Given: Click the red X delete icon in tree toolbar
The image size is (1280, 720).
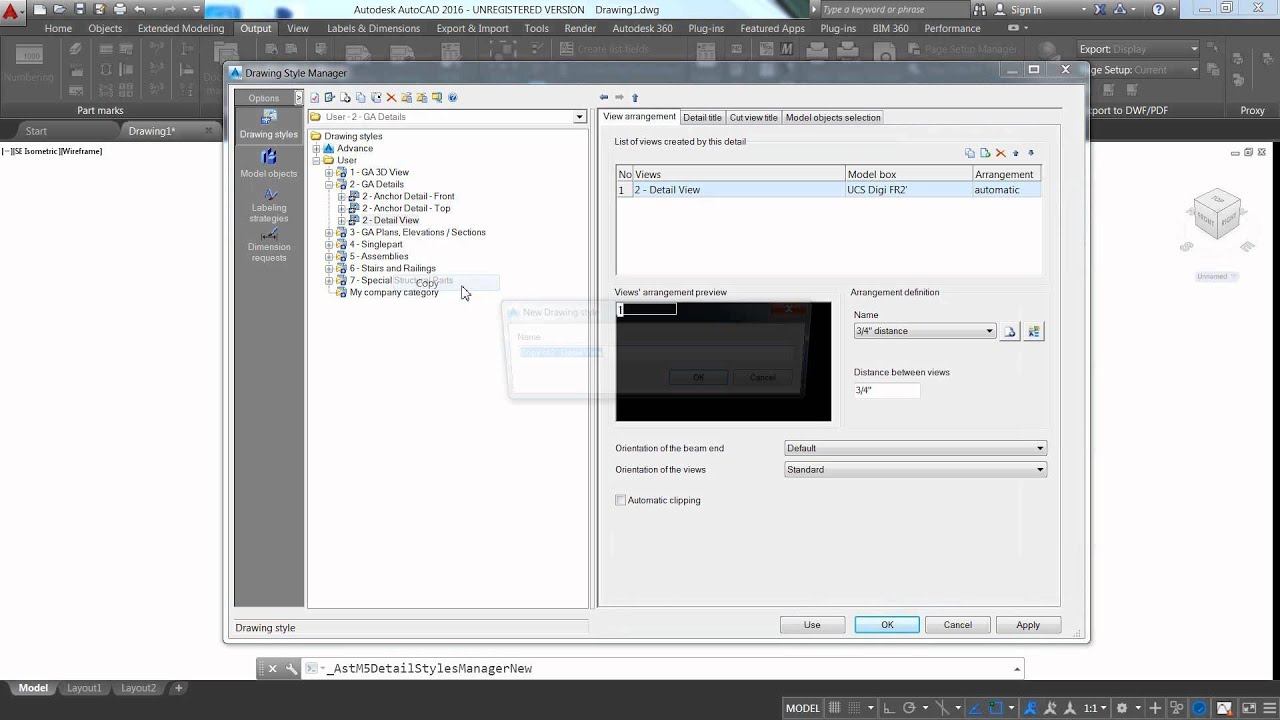Looking at the screenshot, I should (x=391, y=98).
